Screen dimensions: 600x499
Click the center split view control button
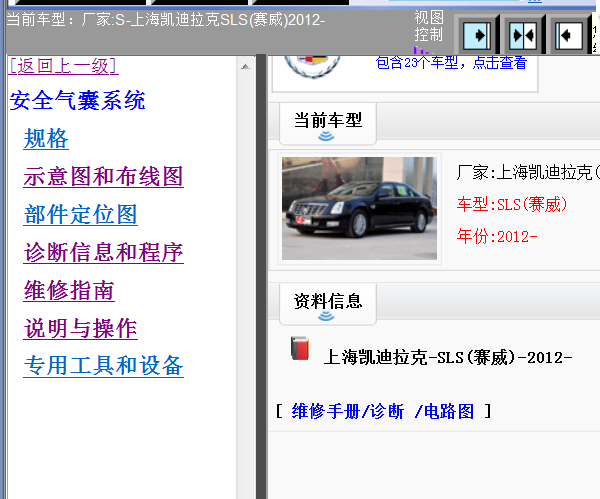[523, 36]
